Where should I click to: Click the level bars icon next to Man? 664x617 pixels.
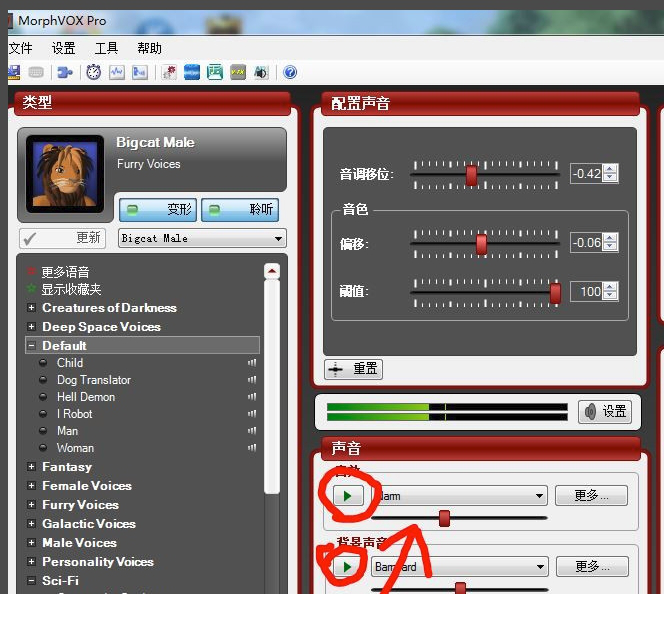(252, 431)
